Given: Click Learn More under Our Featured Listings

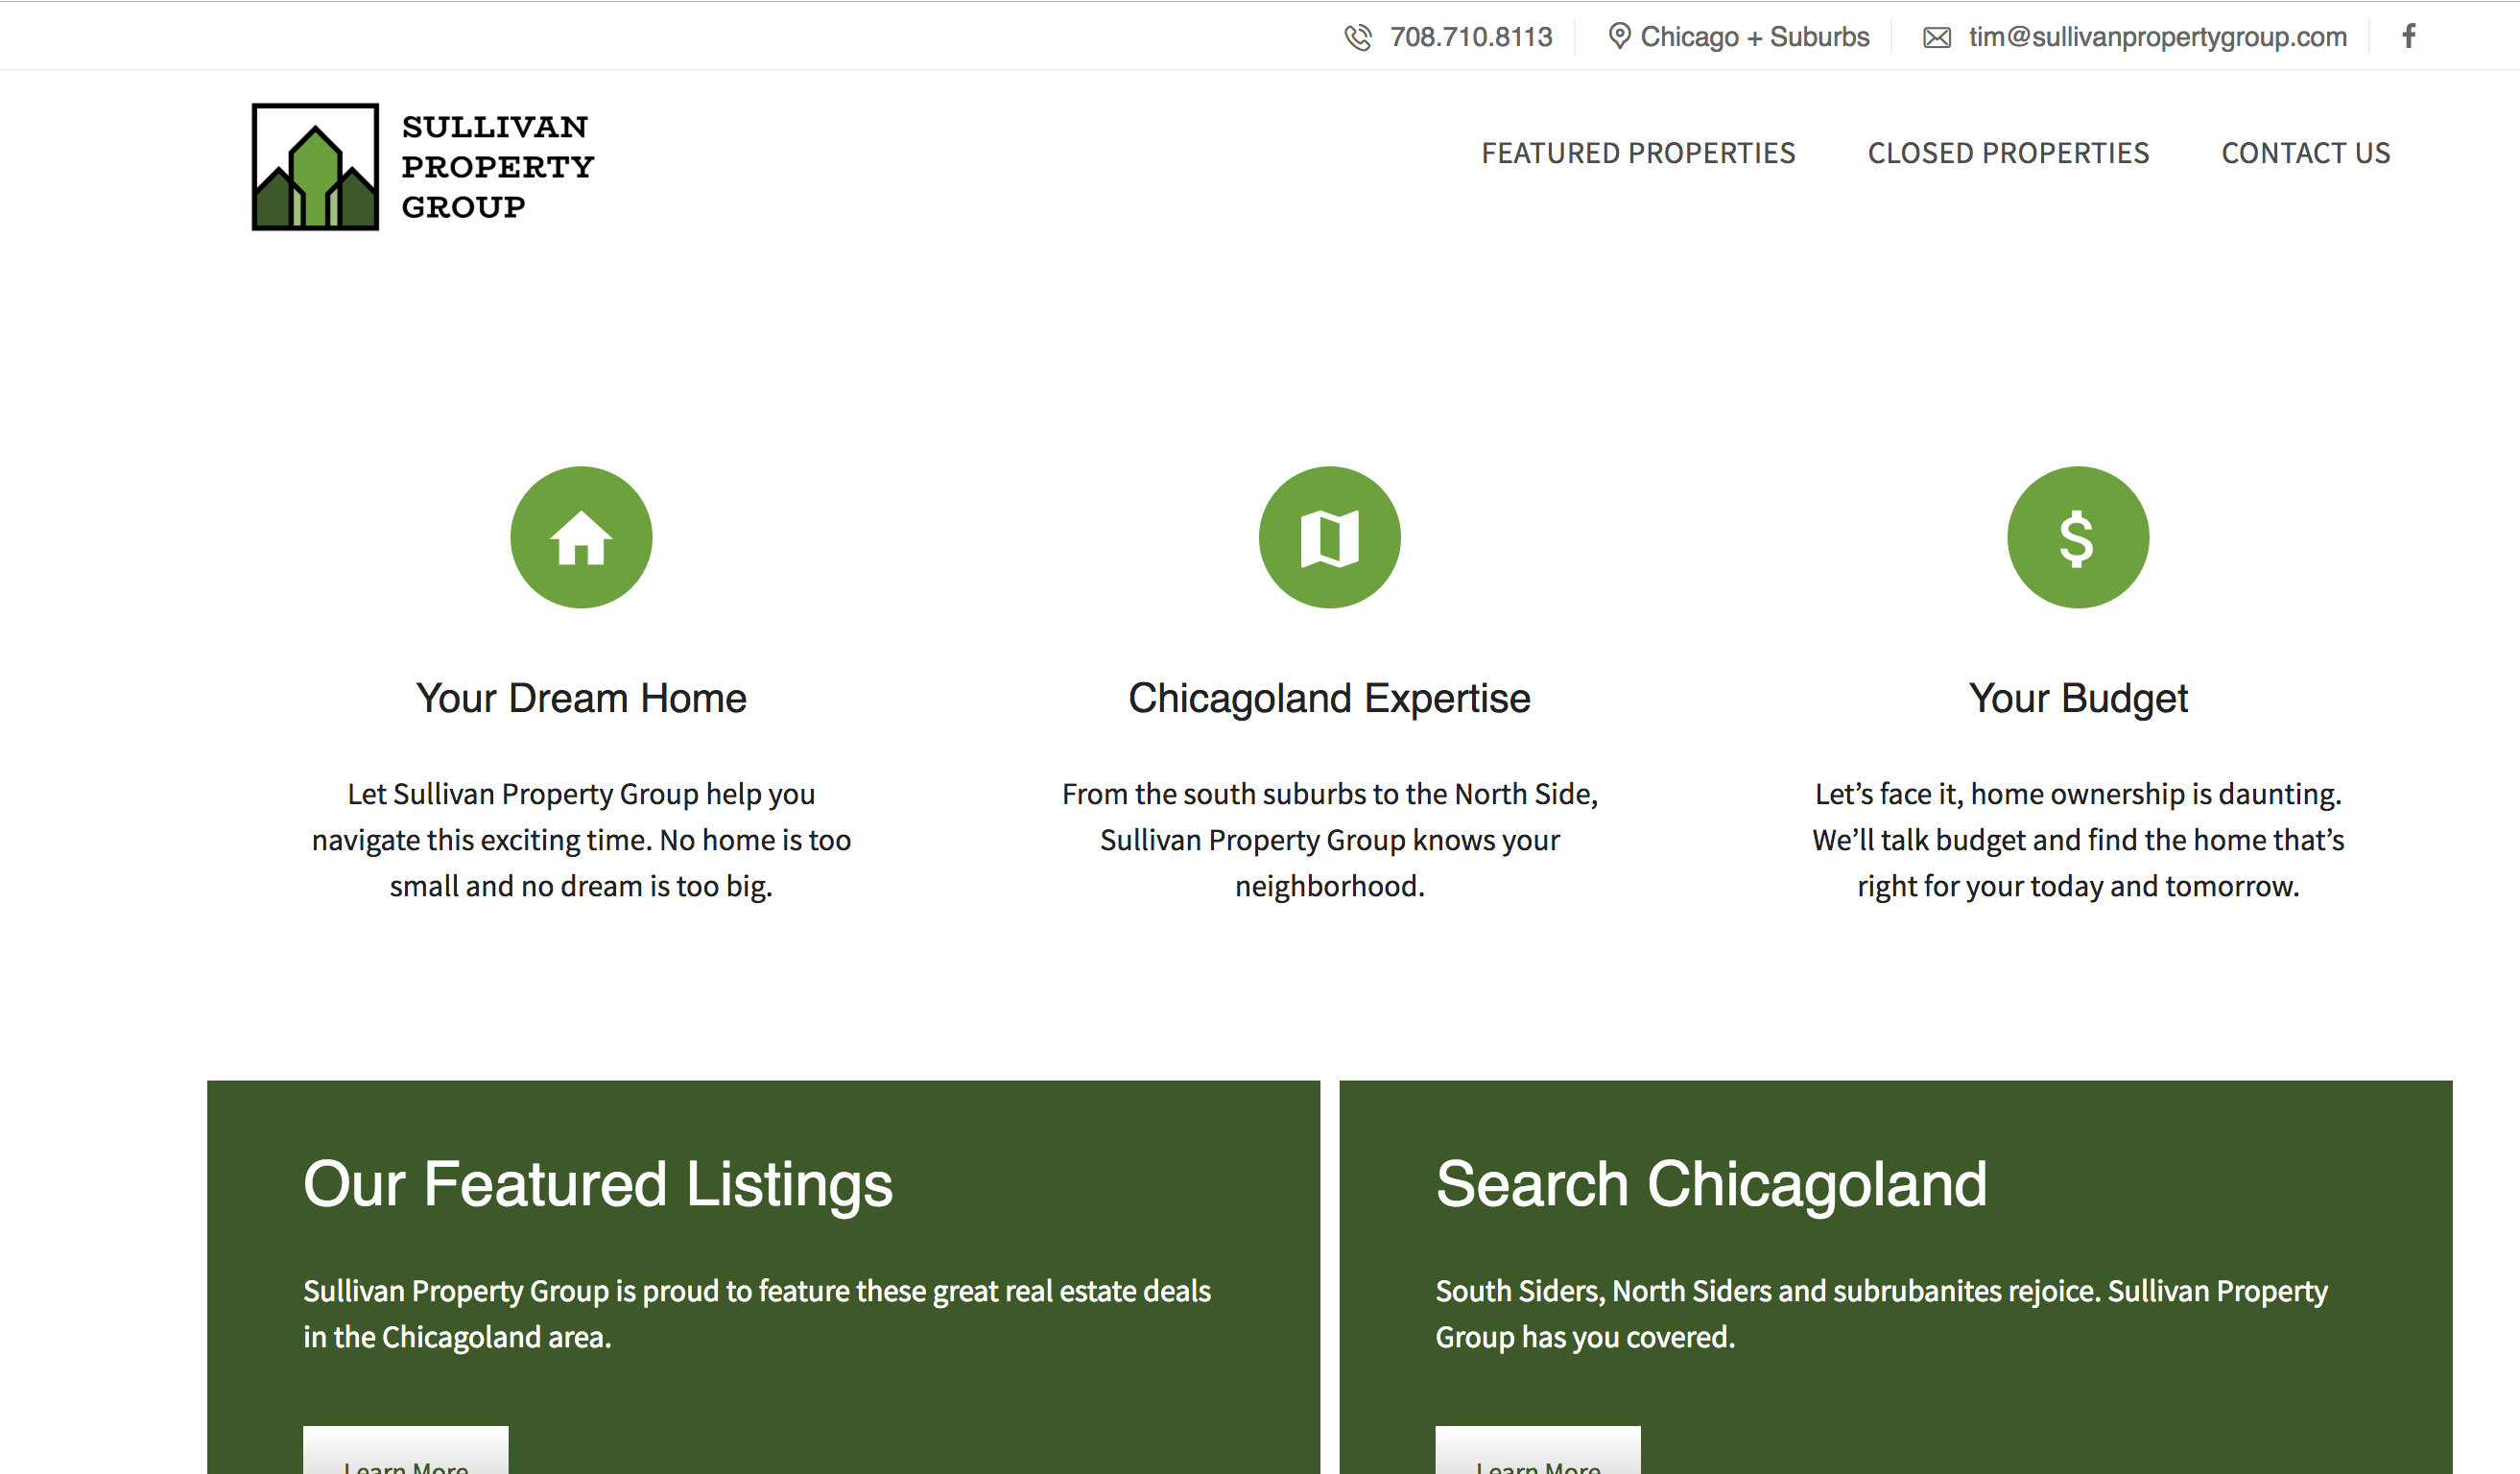Looking at the screenshot, I should (406, 1456).
